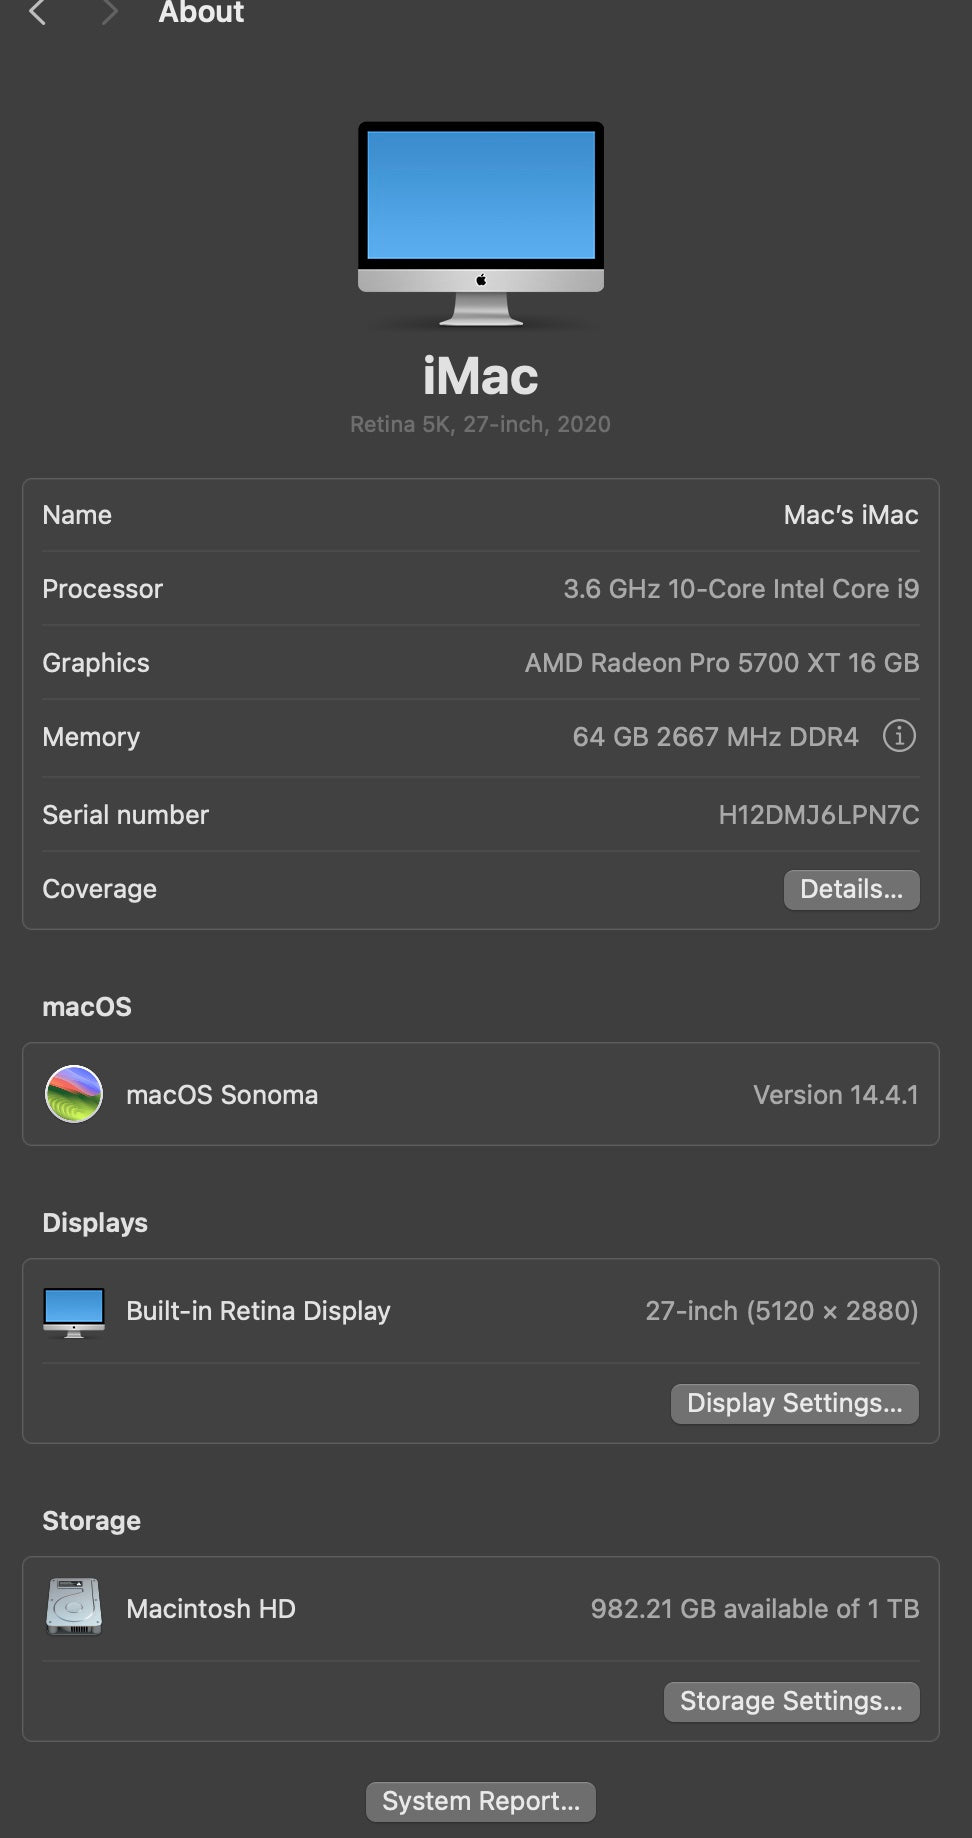Click the serial number H12DMJ6LPN7C
The width and height of the screenshot is (972, 1838).
point(818,815)
